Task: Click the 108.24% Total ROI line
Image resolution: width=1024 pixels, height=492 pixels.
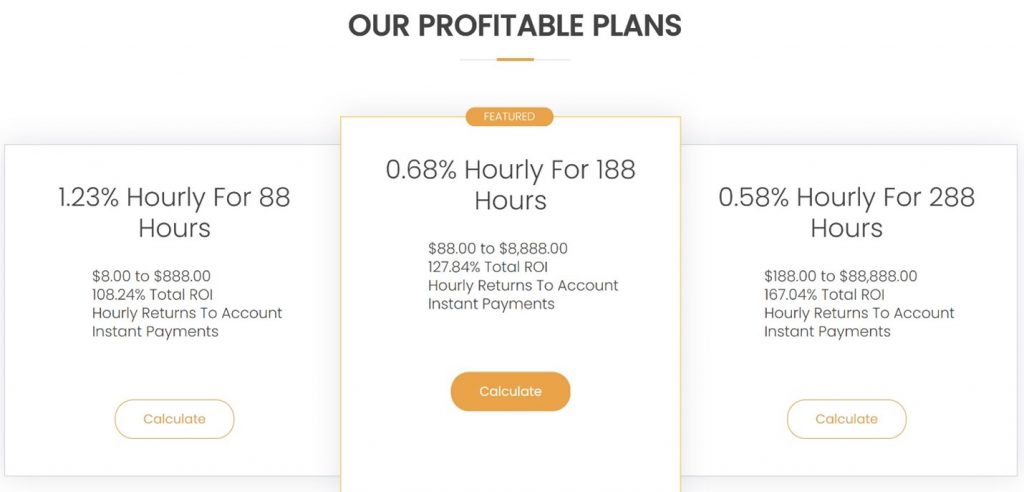Action: [152, 295]
